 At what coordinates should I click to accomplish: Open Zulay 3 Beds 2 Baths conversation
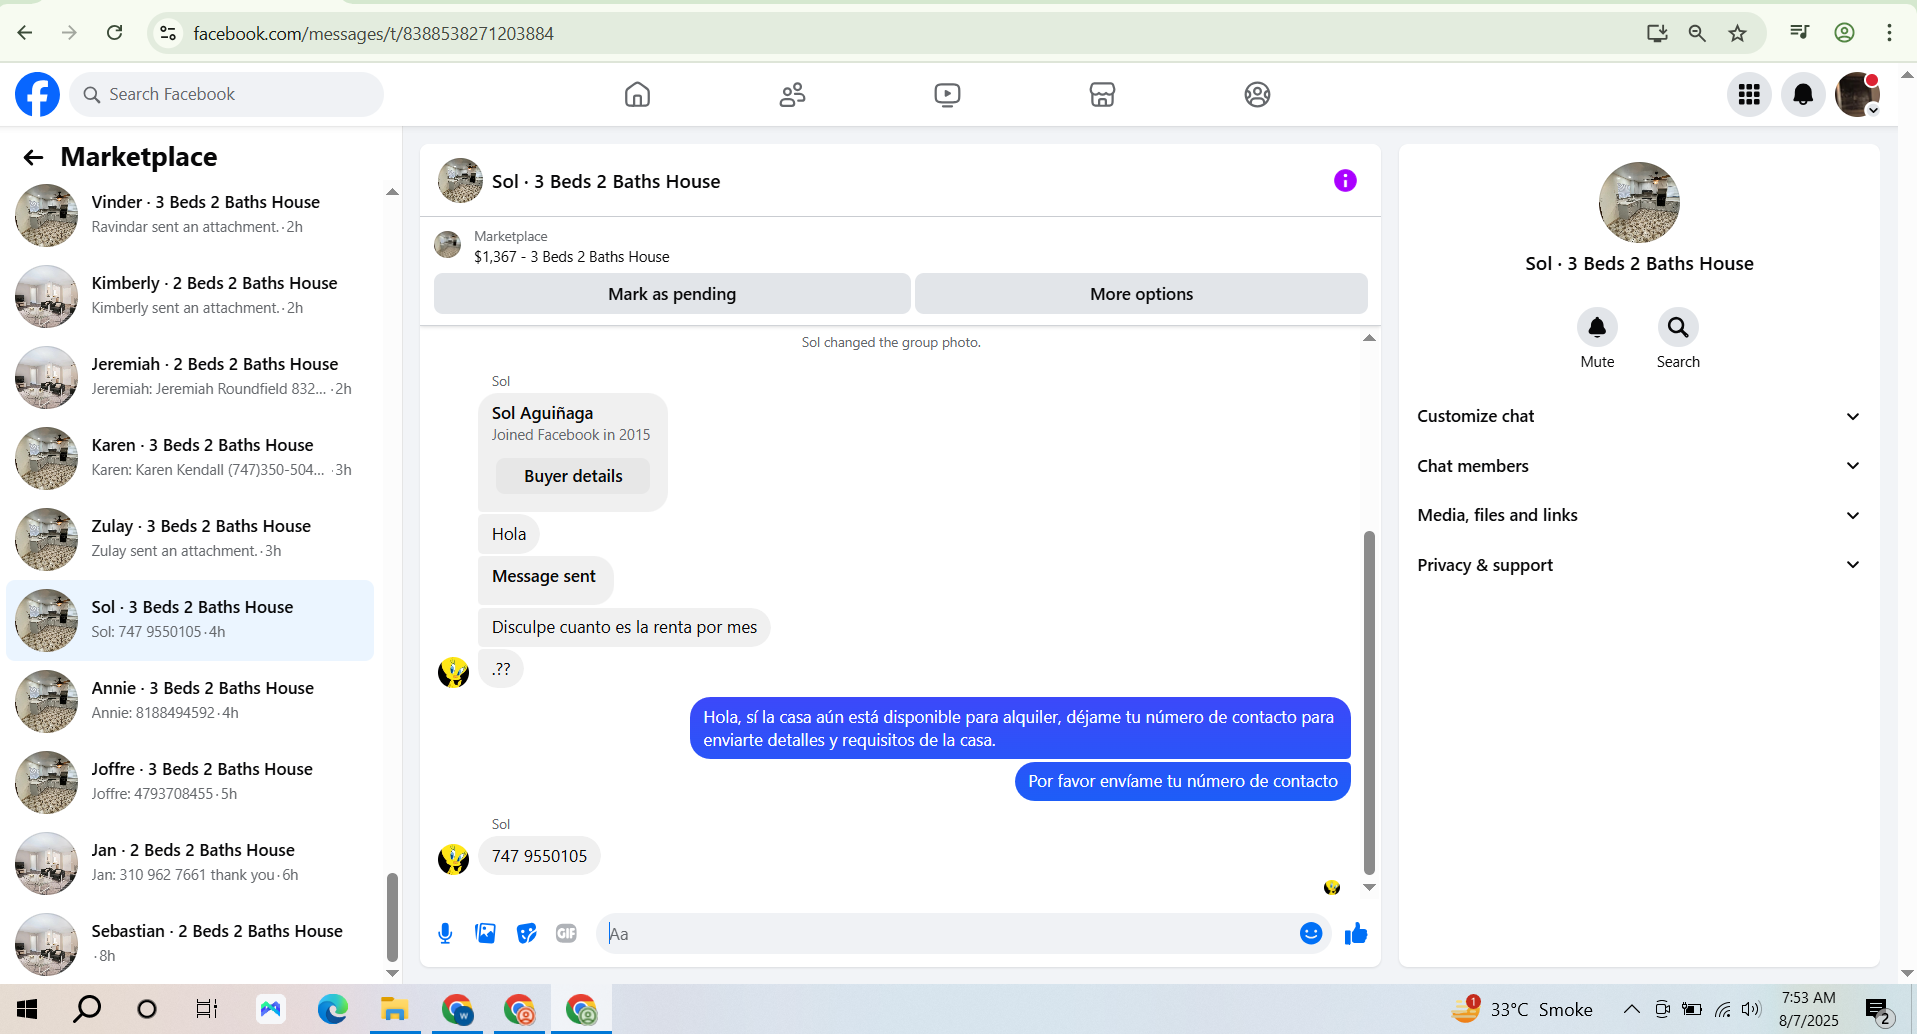(x=190, y=538)
